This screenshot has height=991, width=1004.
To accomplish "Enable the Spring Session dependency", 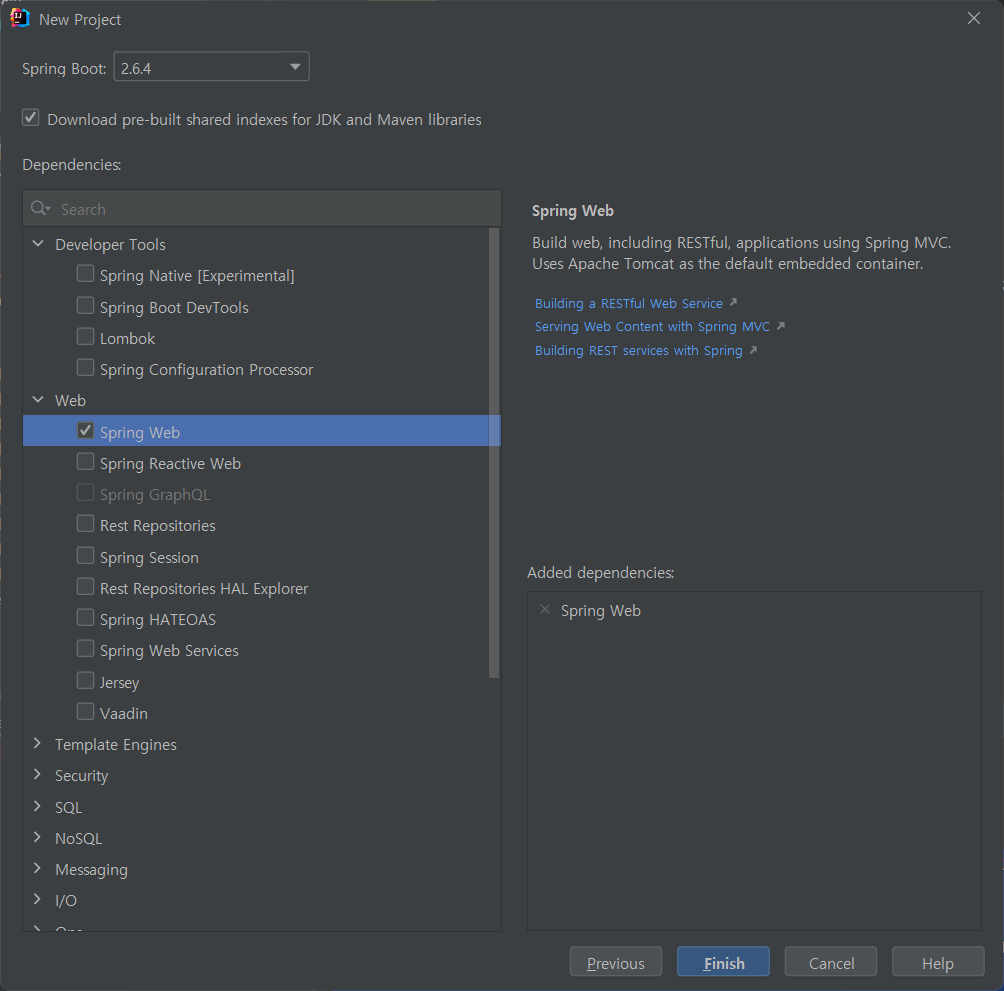I will pyautogui.click(x=85, y=555).
